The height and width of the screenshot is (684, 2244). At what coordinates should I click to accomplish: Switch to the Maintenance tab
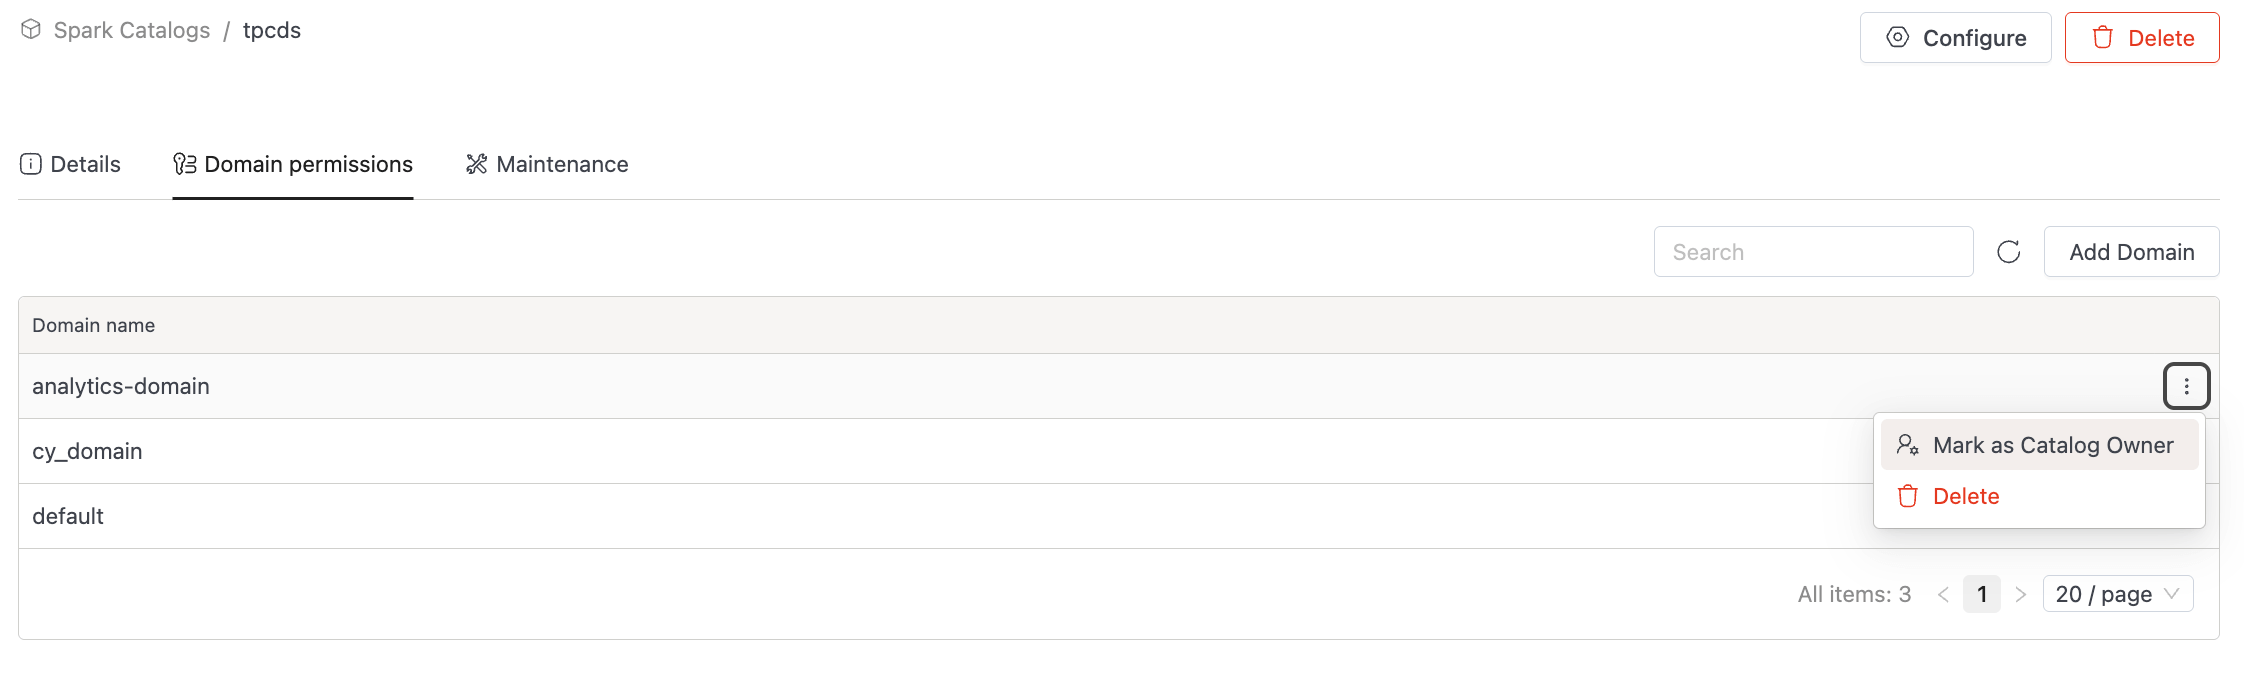[562, 164]
